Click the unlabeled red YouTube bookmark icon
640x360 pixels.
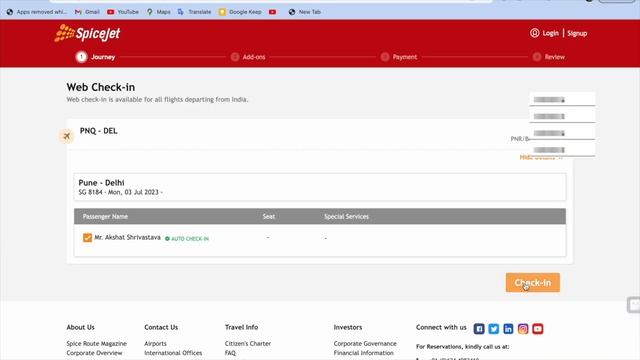coord(273,12)
